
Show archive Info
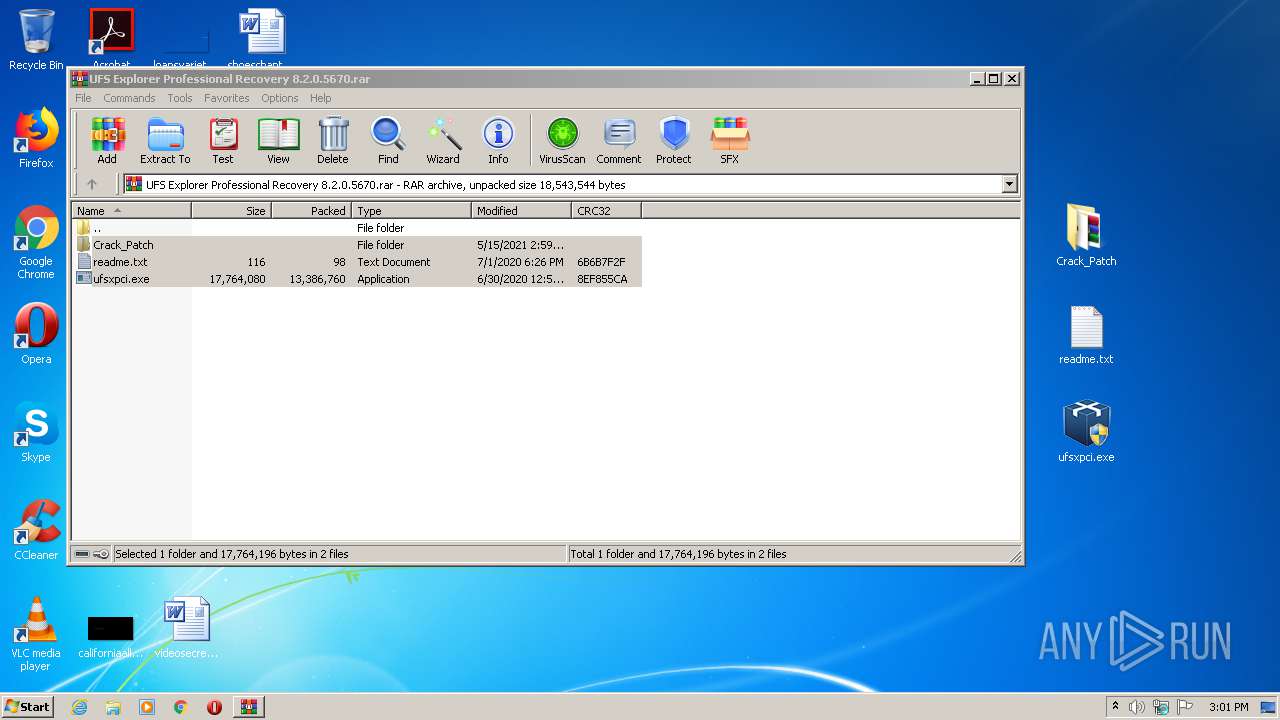[x=498, y=141]
